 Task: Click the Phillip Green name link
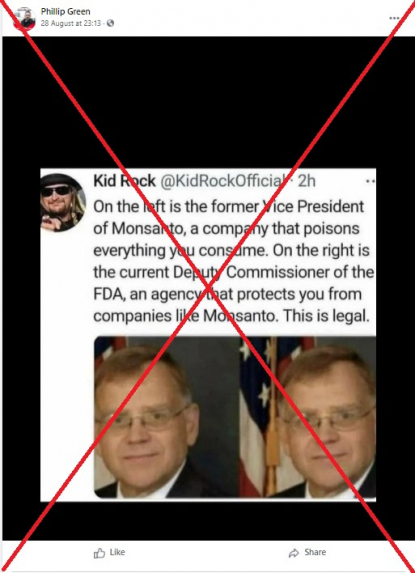[65, 12]
